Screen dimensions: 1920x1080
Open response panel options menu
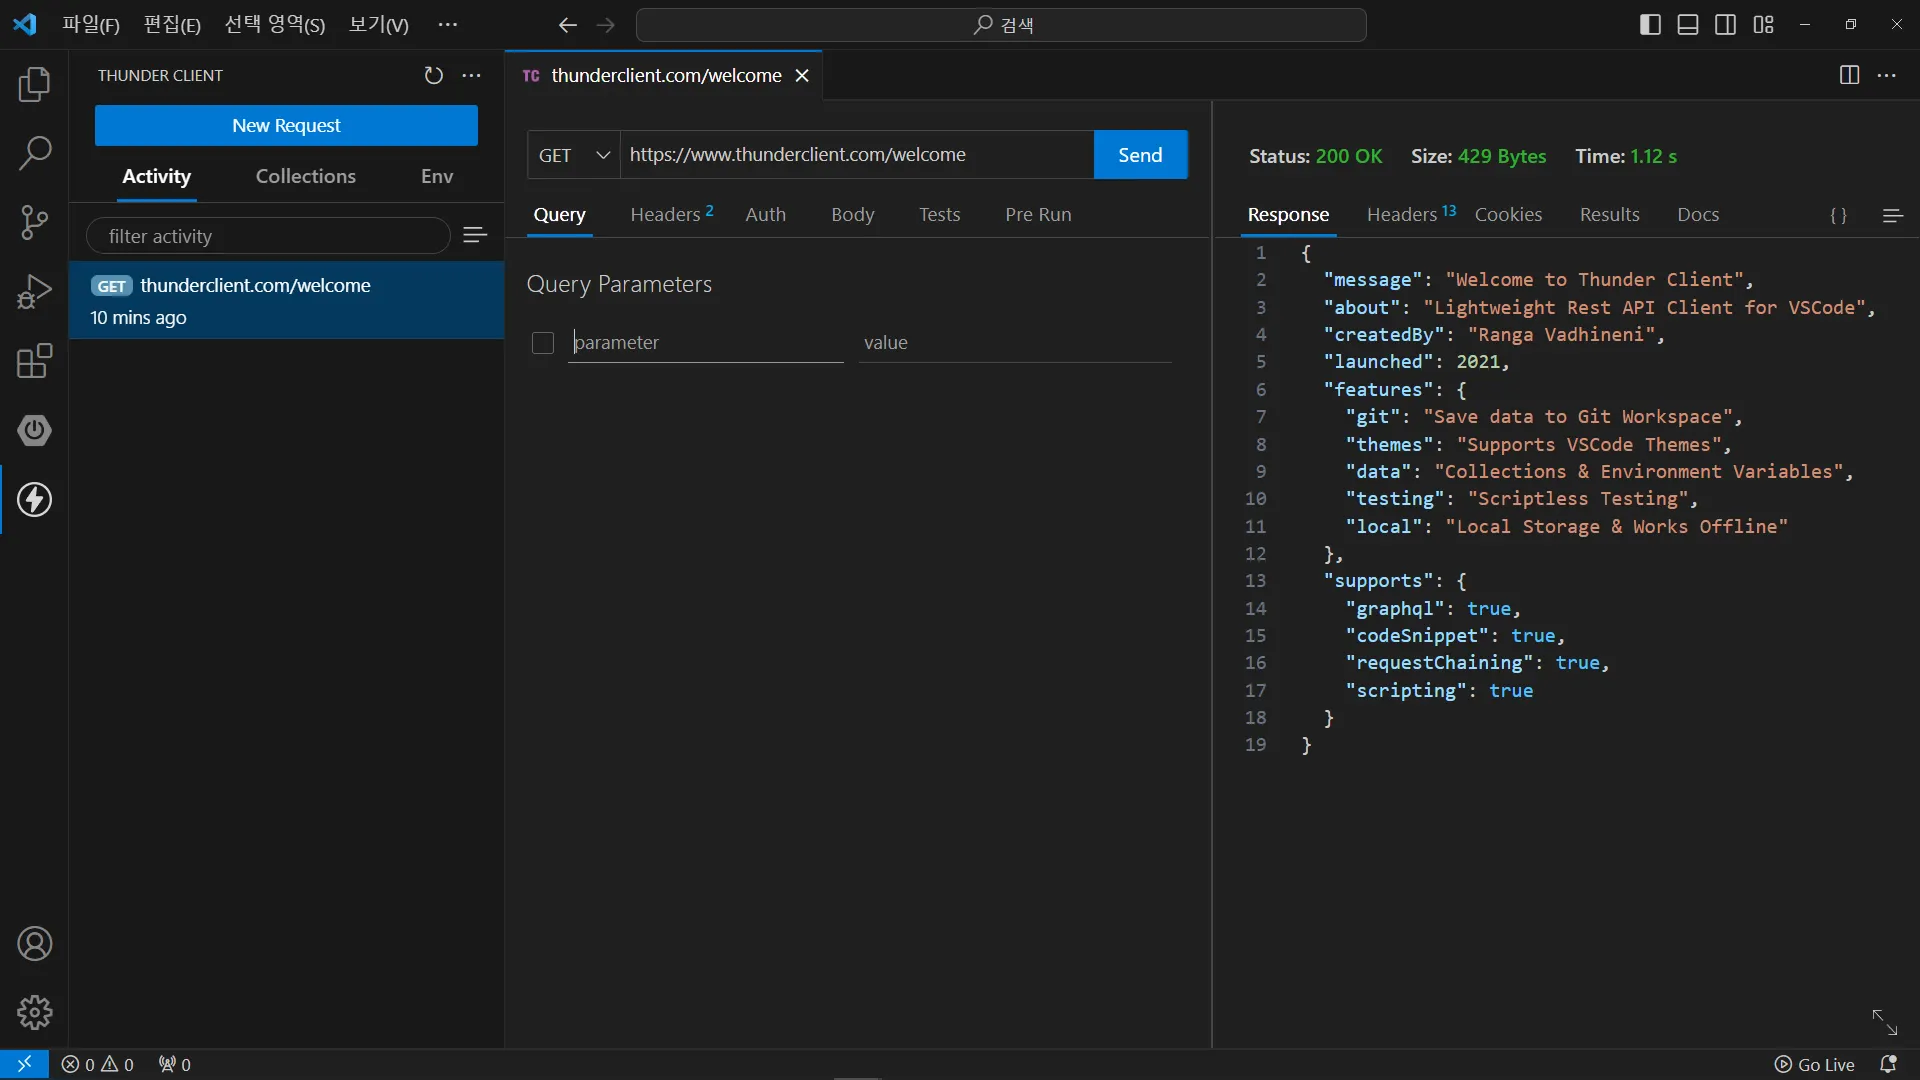click(1892, 215)
